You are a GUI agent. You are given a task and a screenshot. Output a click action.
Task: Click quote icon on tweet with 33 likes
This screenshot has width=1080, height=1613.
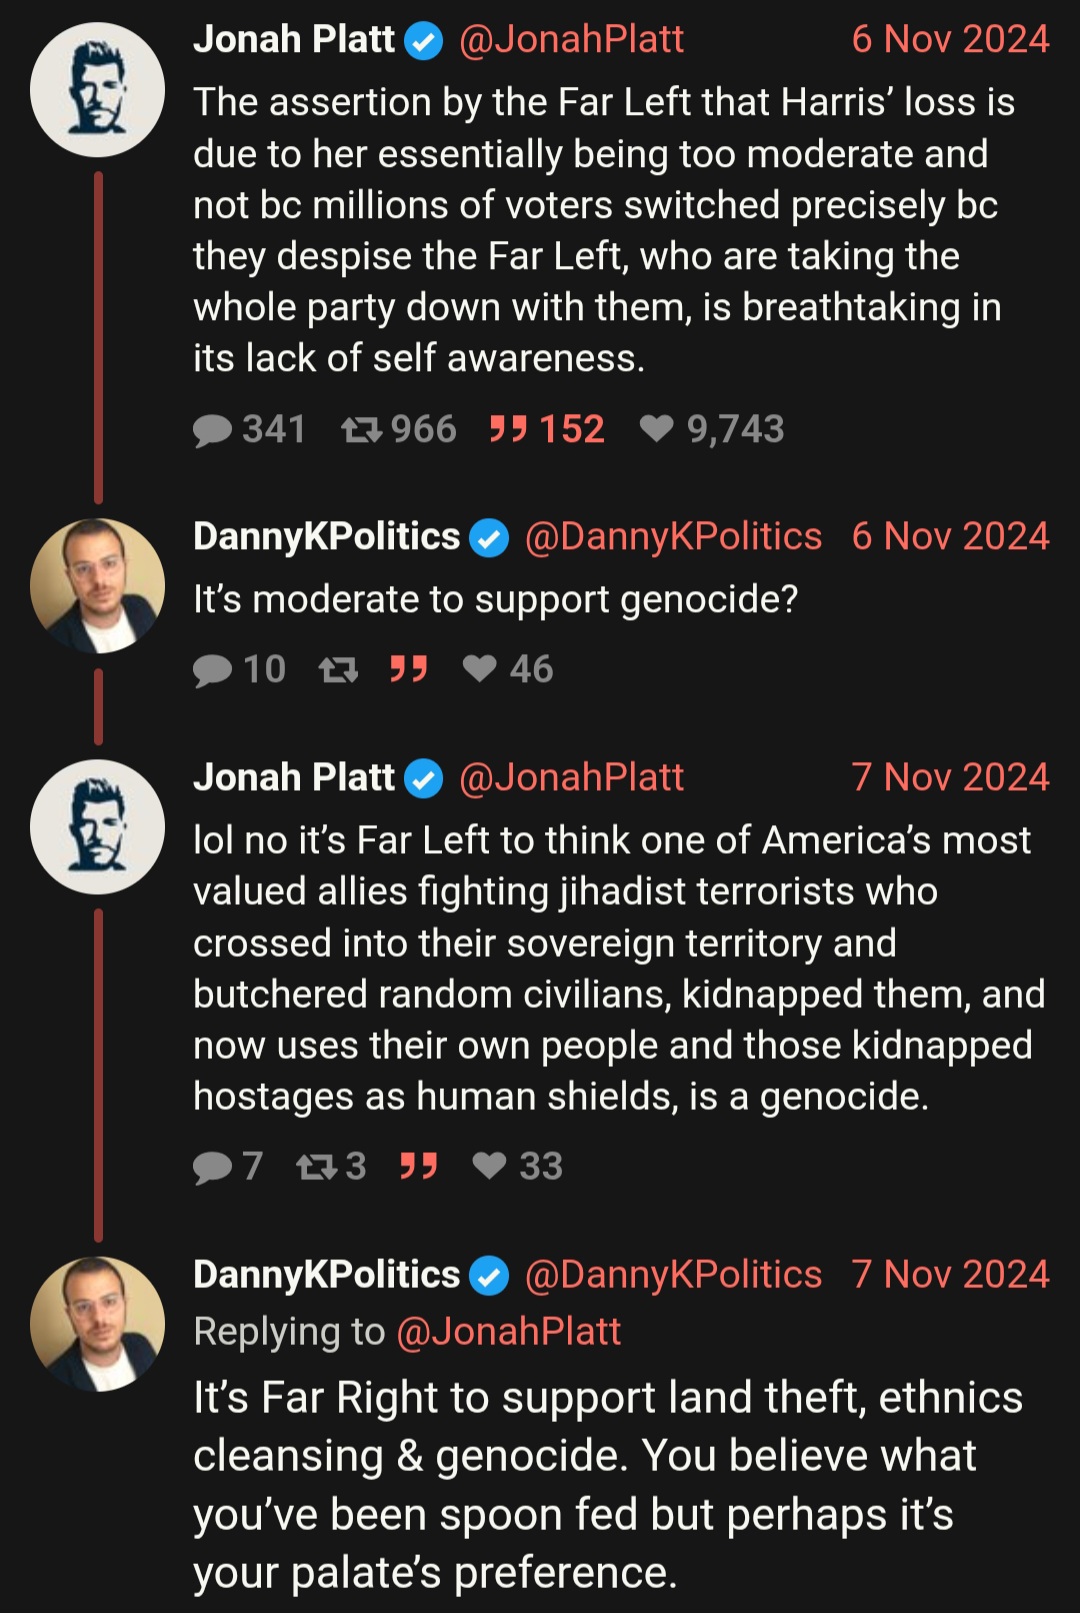[419, 1166]
